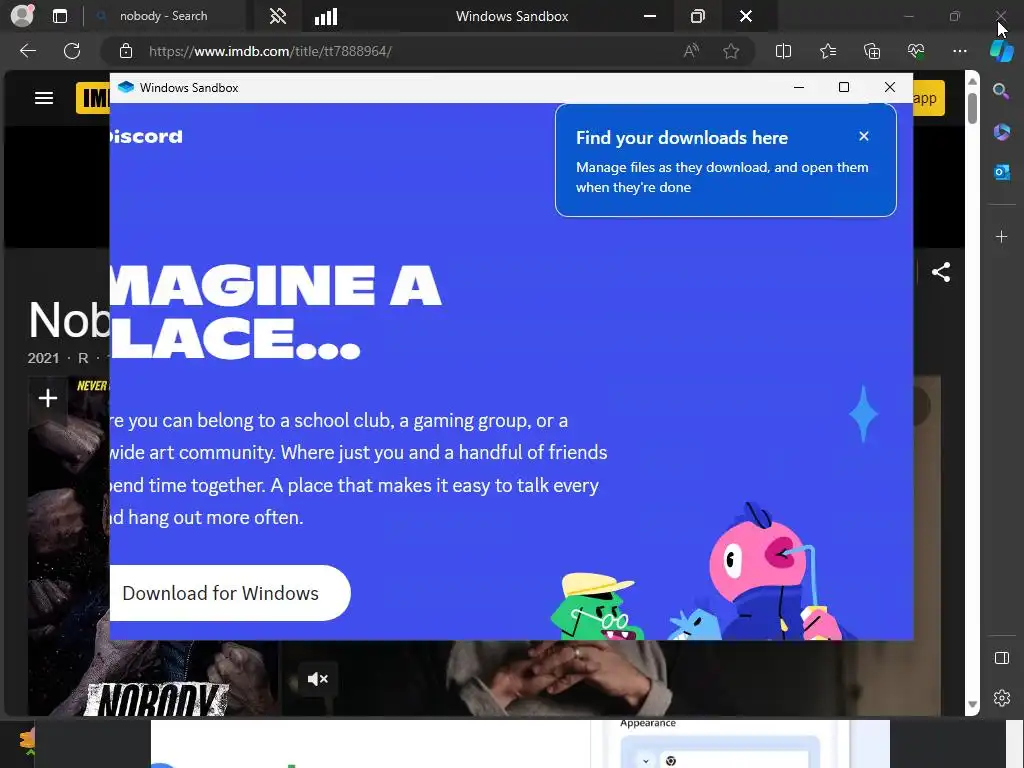Click the yellow 'app' button on IMDb
1024x768 pixels.
[929, 98]
